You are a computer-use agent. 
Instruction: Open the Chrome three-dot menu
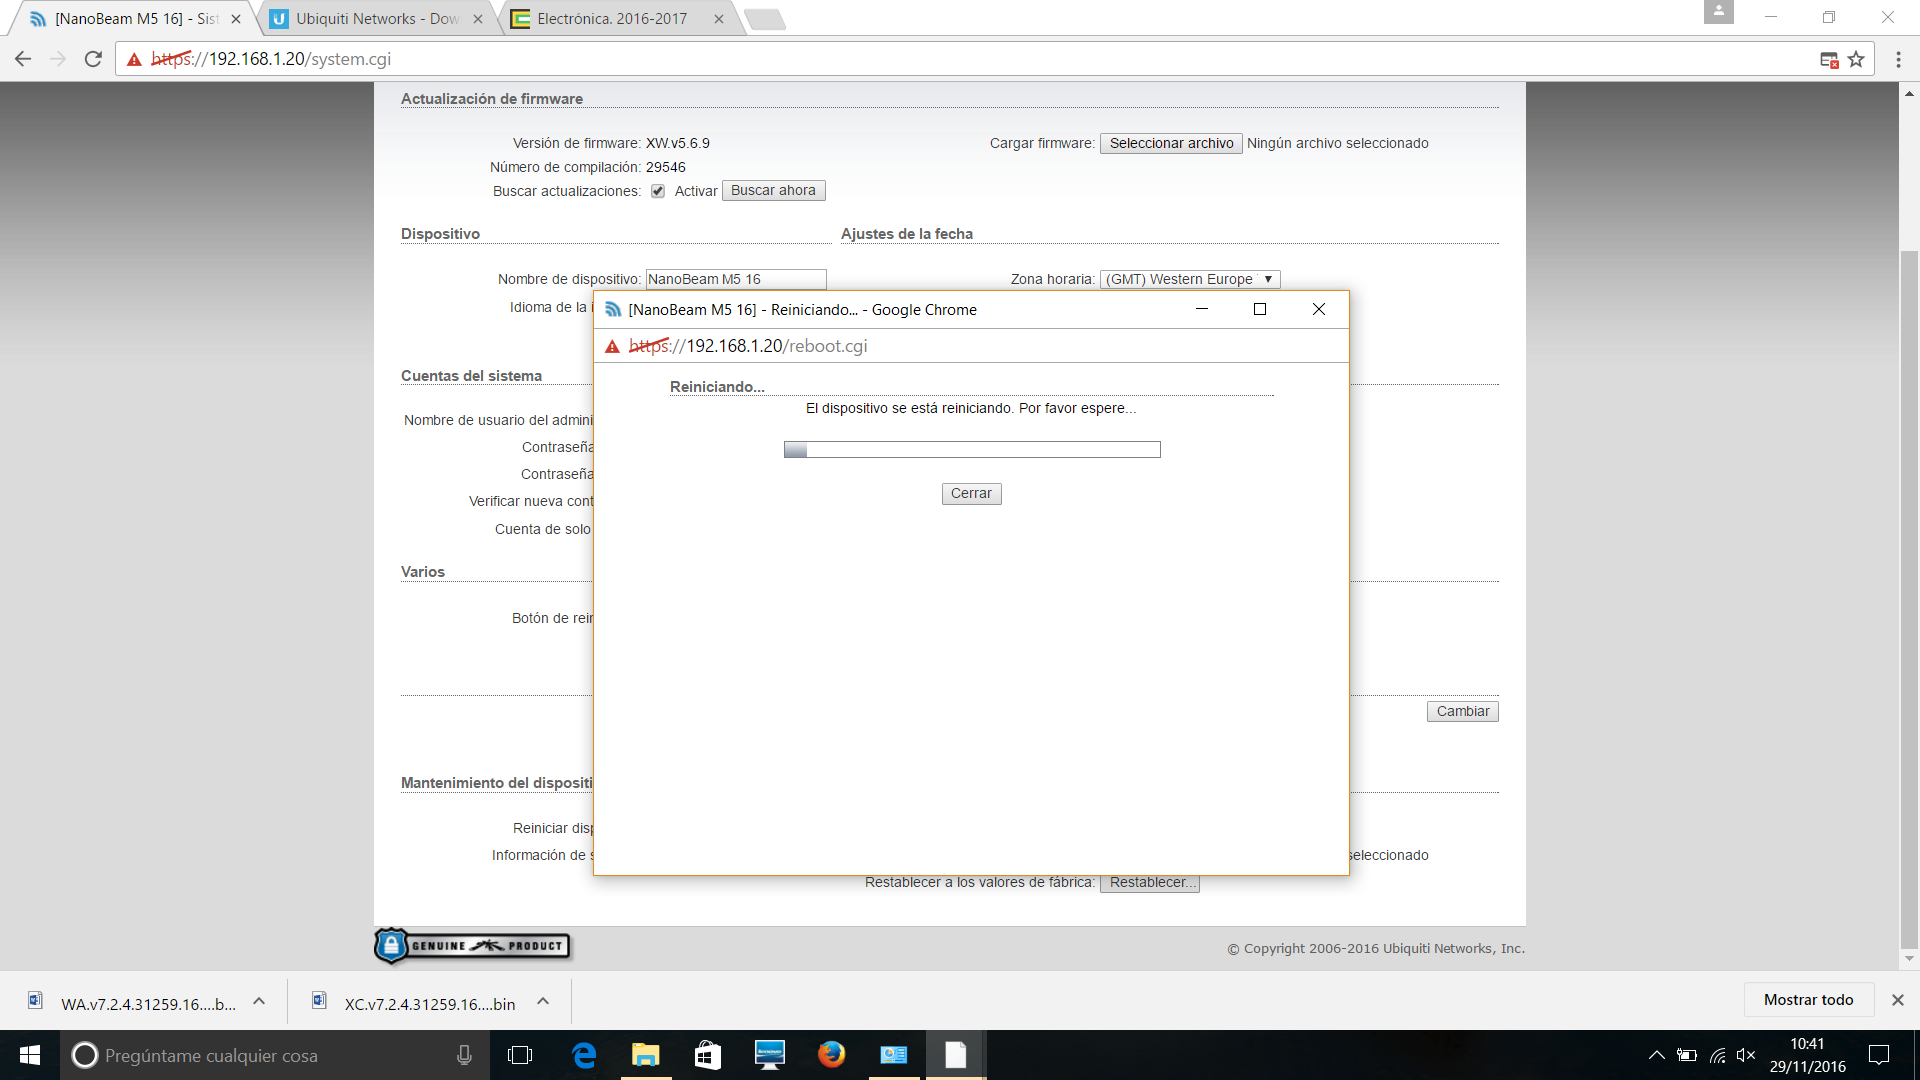coord(1898,59)
